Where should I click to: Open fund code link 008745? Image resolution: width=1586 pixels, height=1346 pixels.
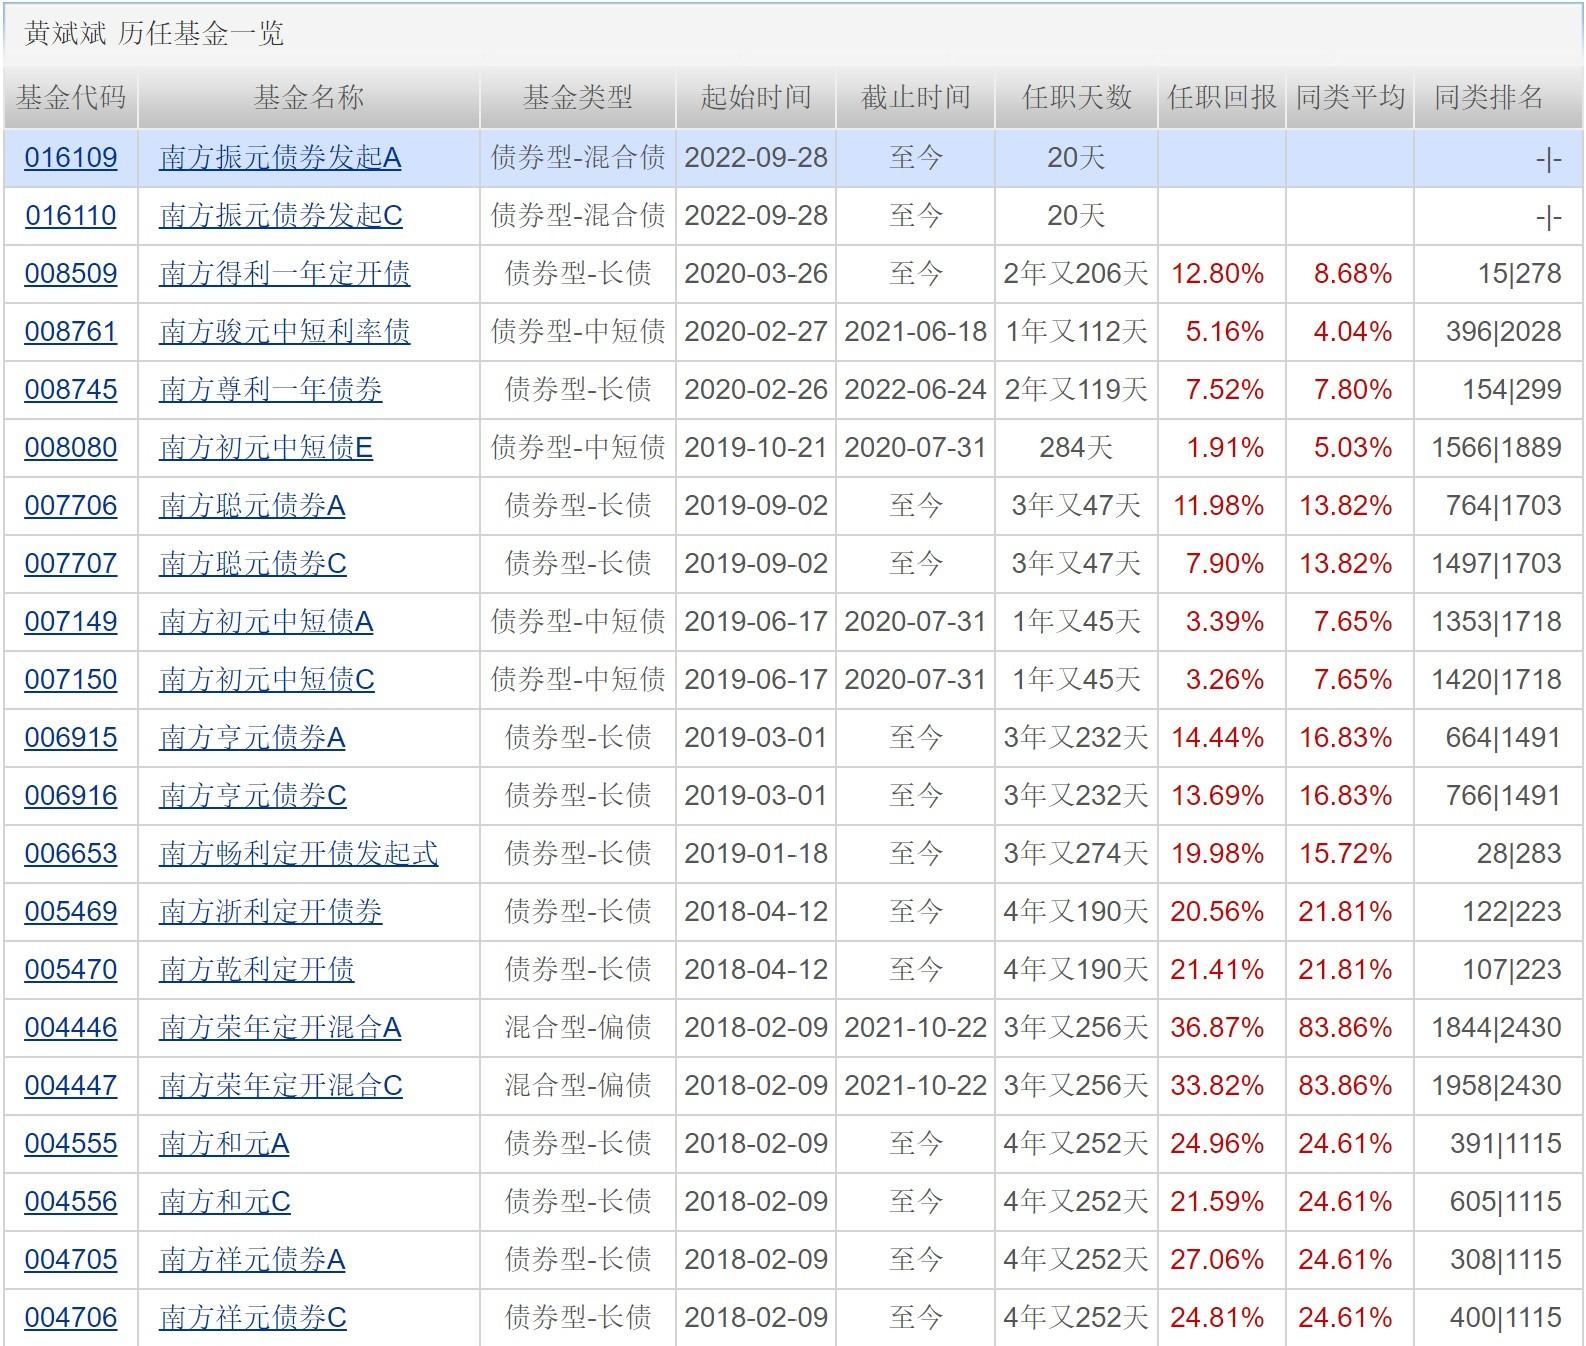tap(71, 390)
